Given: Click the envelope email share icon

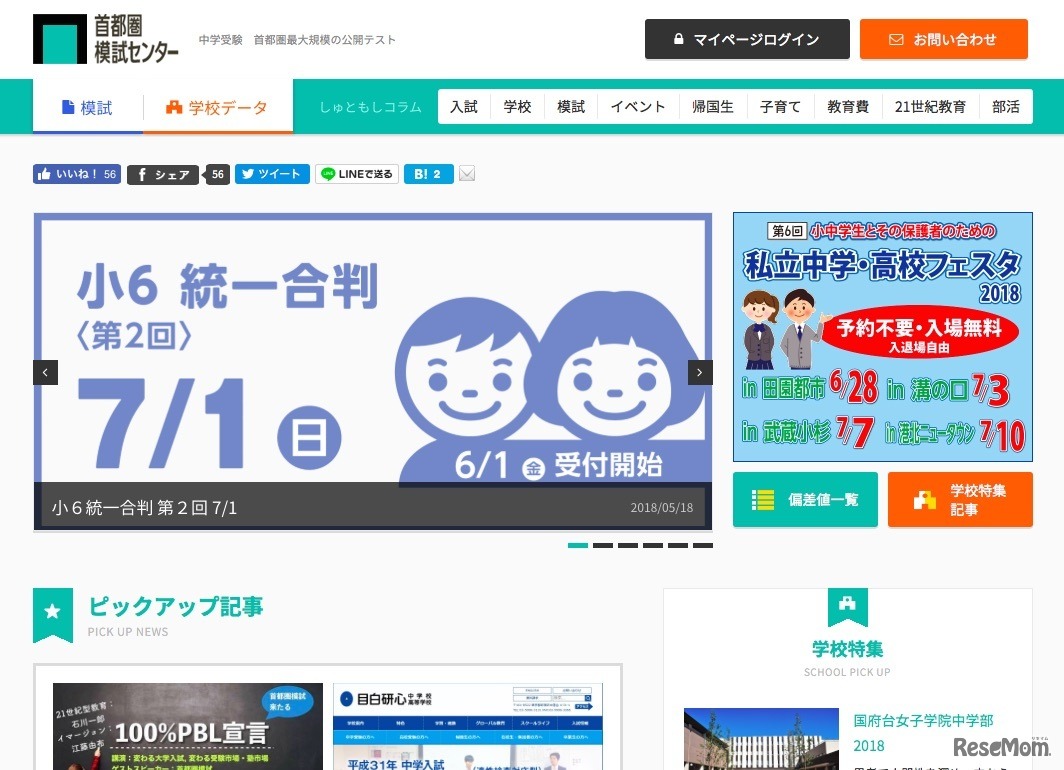Looking at the screenshot, I should (466, 174).
